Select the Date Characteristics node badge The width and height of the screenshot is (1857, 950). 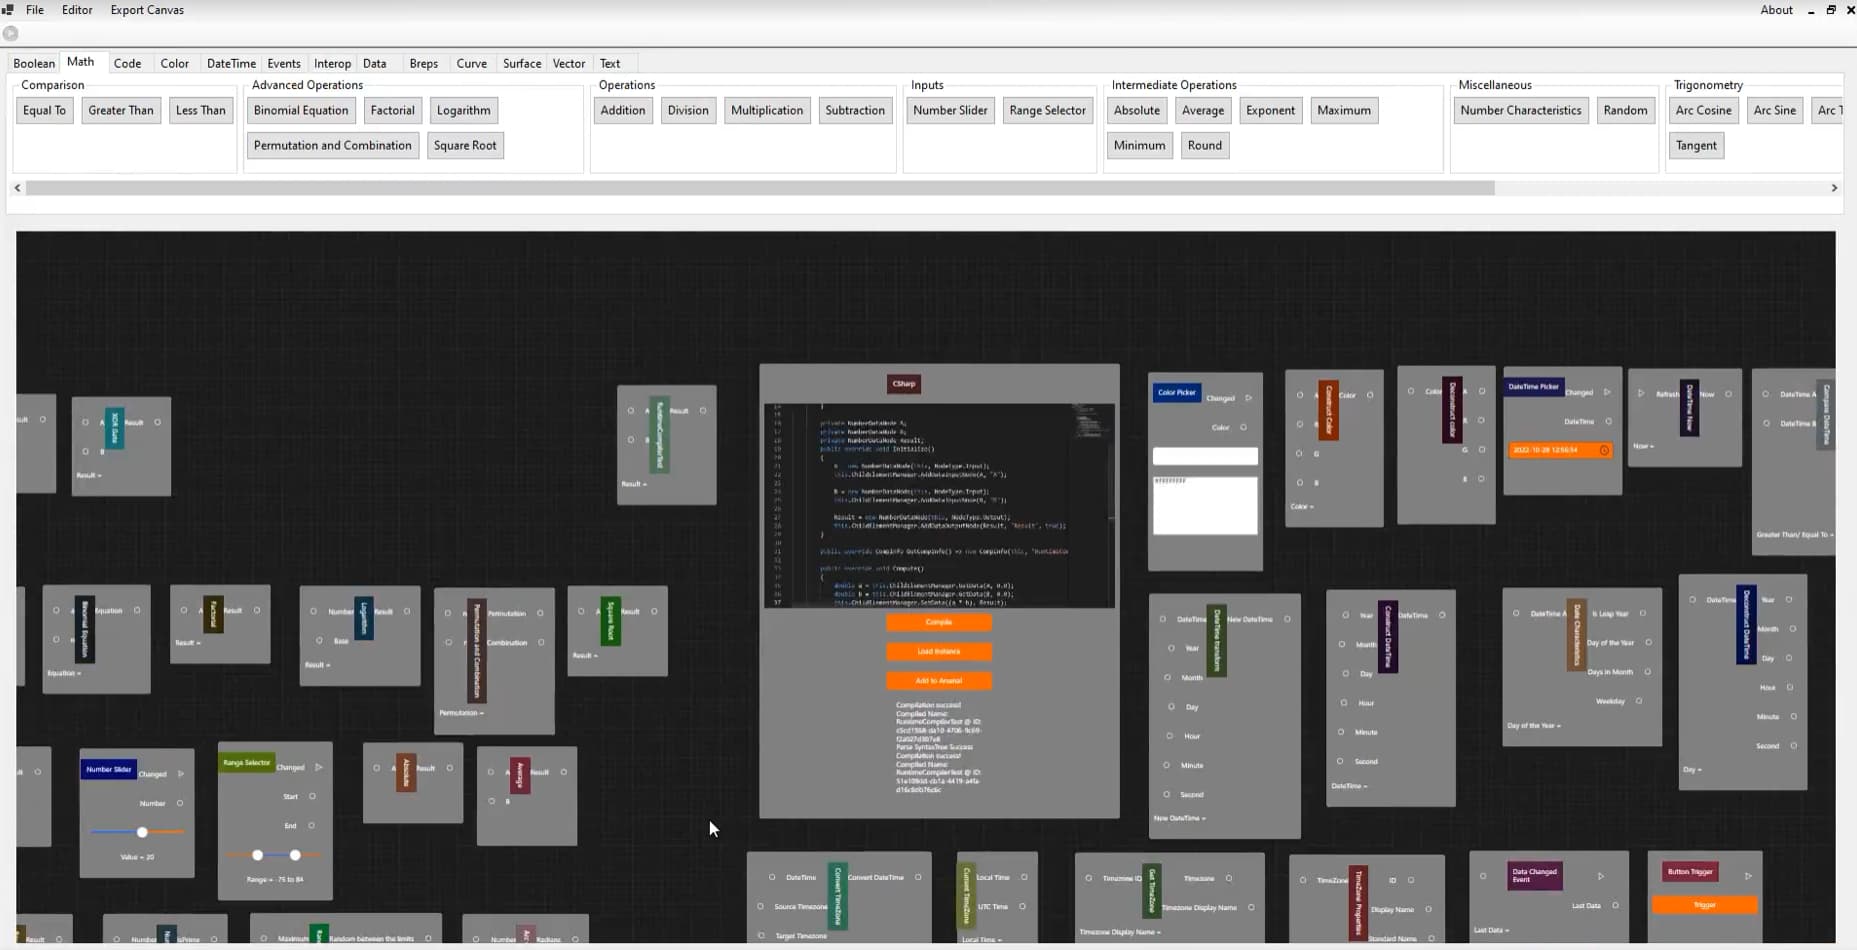tap(1576, 635)
